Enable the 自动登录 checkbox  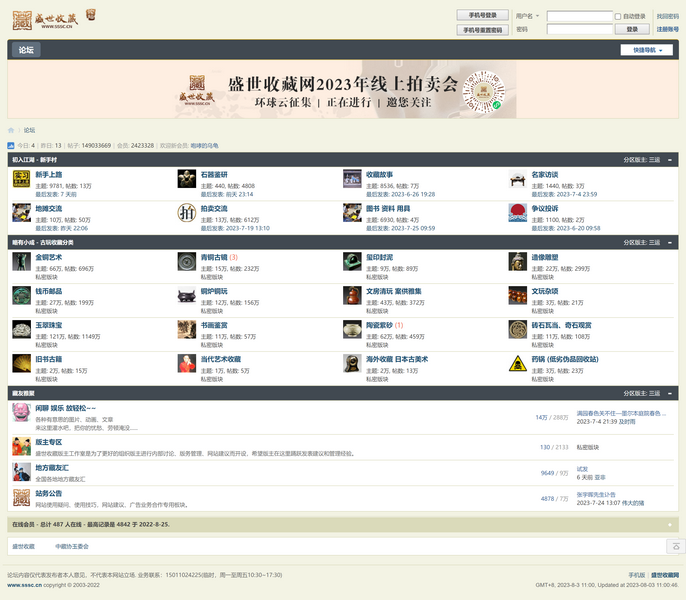[x=618, y=16]
